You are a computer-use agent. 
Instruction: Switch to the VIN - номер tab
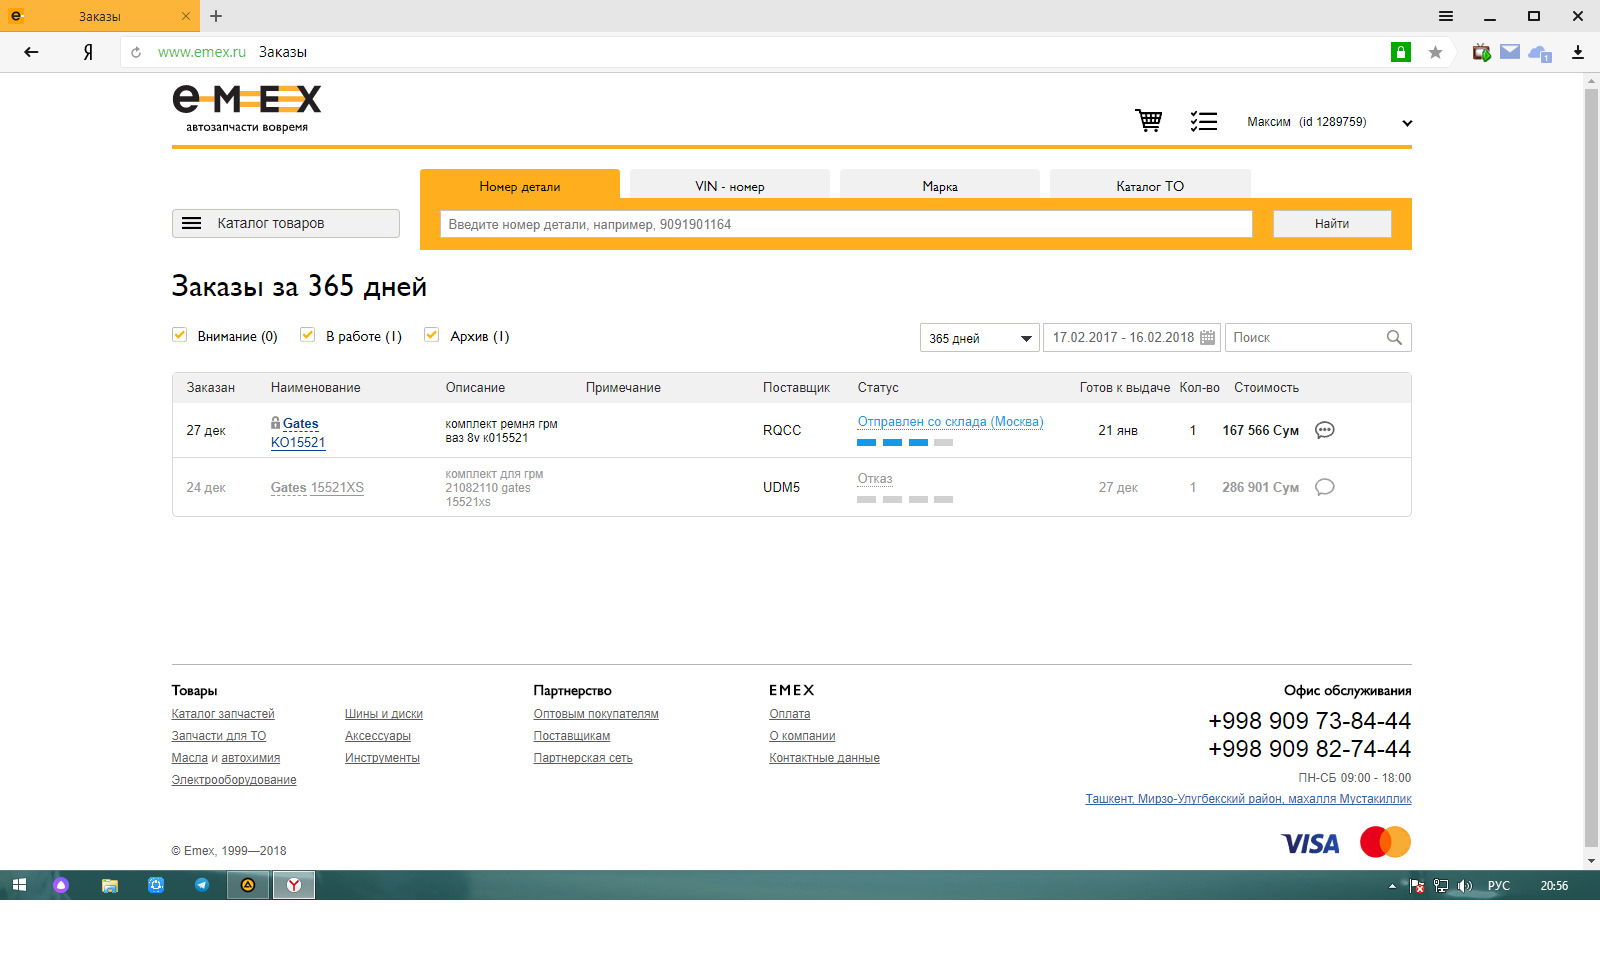[x=730, y=185]
